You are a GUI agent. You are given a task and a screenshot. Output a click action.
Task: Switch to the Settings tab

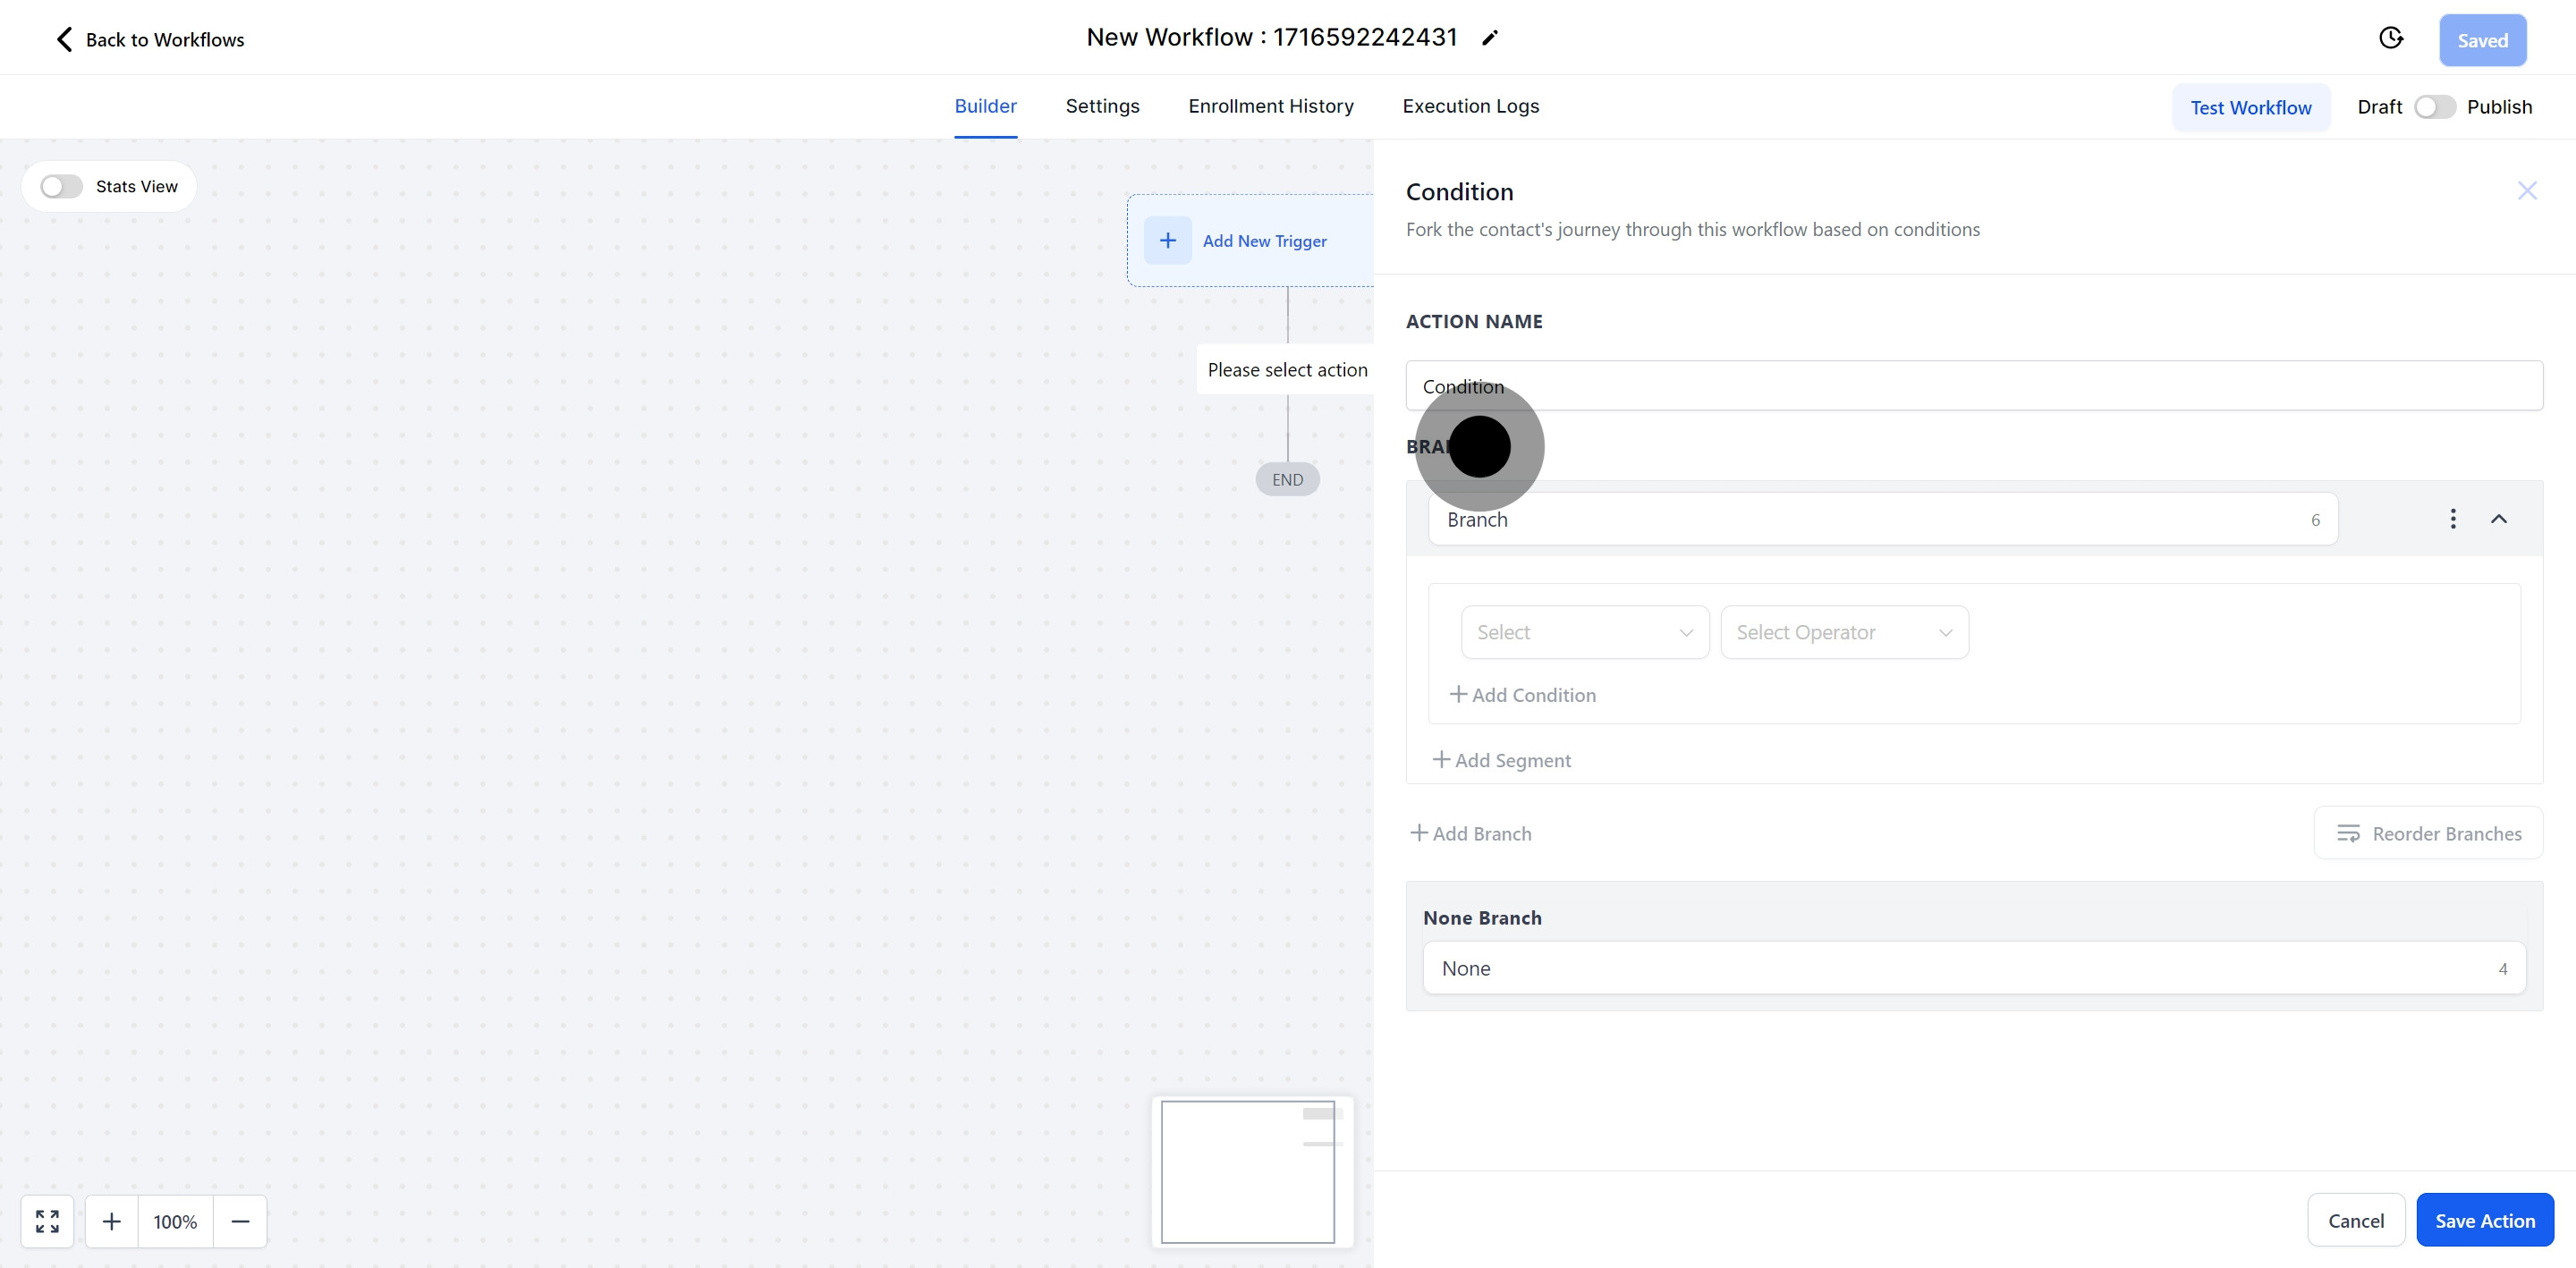click(x=1102, y=106)
